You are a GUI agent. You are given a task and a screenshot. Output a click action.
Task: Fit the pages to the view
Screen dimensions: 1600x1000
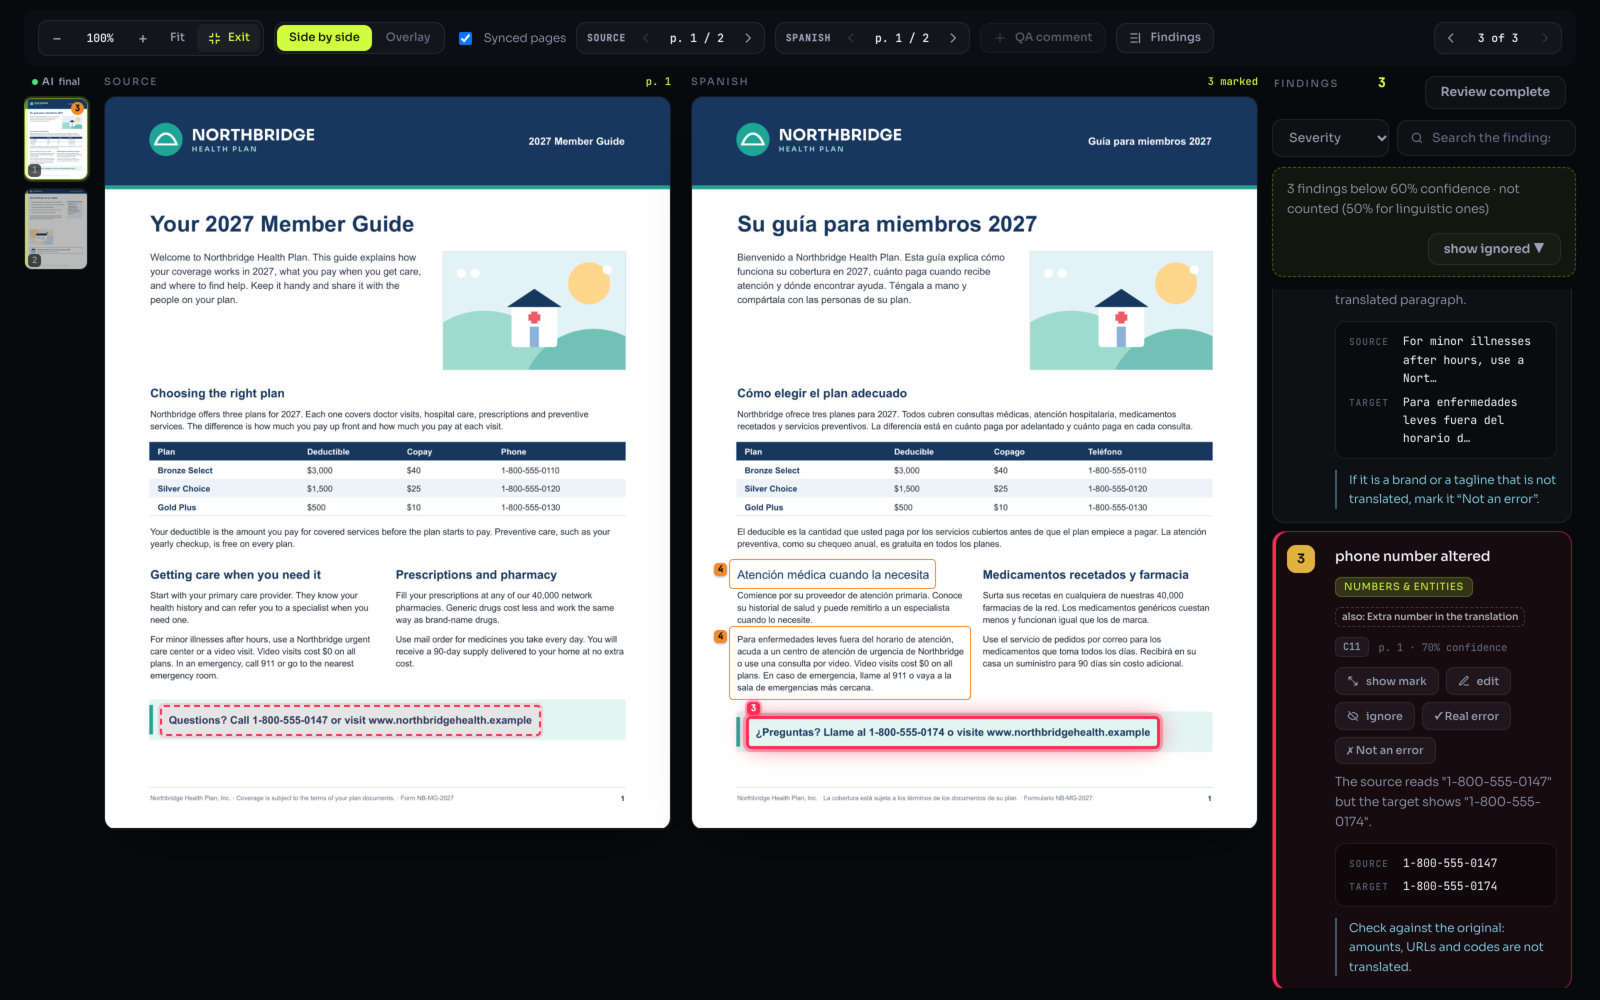177,38
